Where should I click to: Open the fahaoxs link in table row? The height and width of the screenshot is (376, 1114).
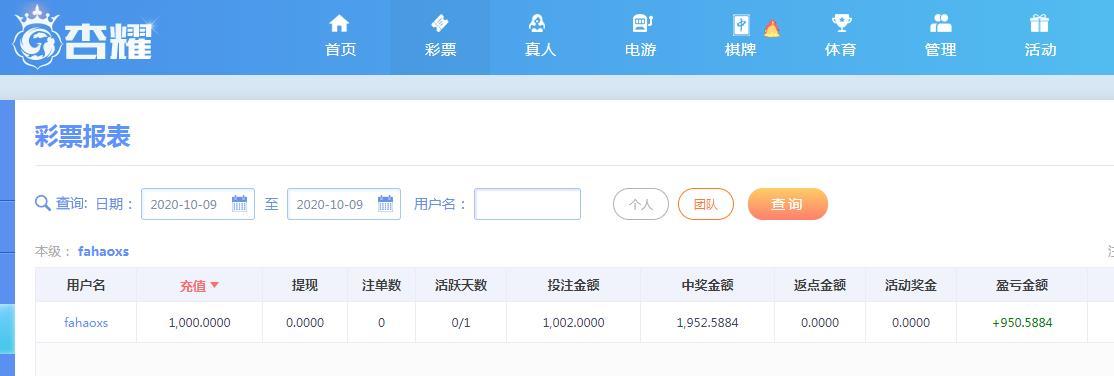pyautogui.click(x=86, y=323)
